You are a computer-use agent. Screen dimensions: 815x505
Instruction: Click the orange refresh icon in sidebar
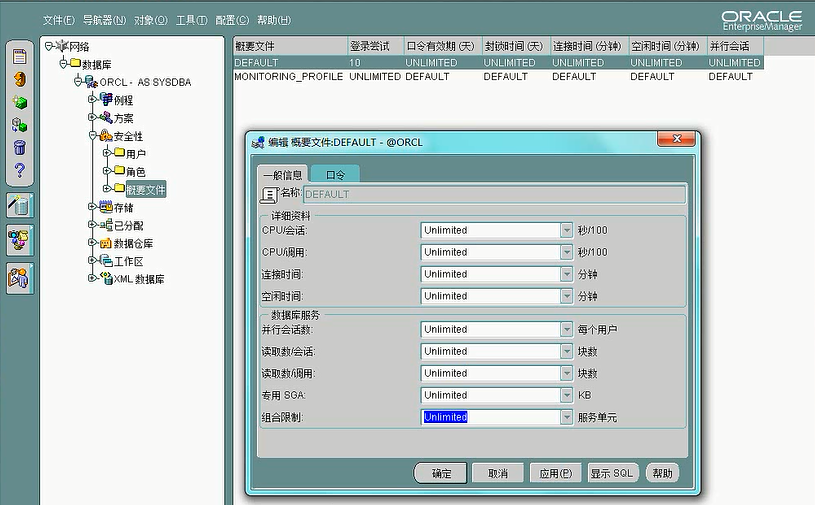click(20, 79)
